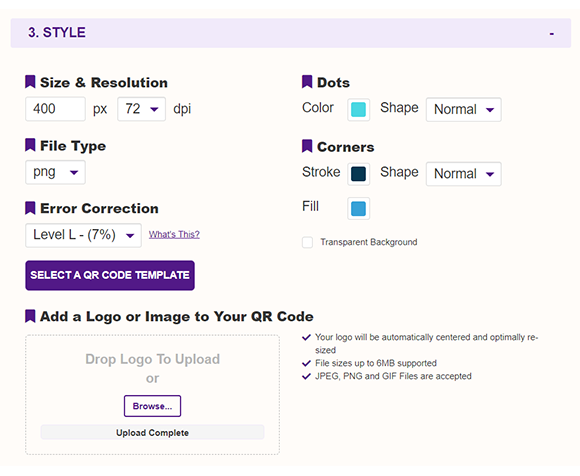Open the png file type dropdown

tap(55, 172)
